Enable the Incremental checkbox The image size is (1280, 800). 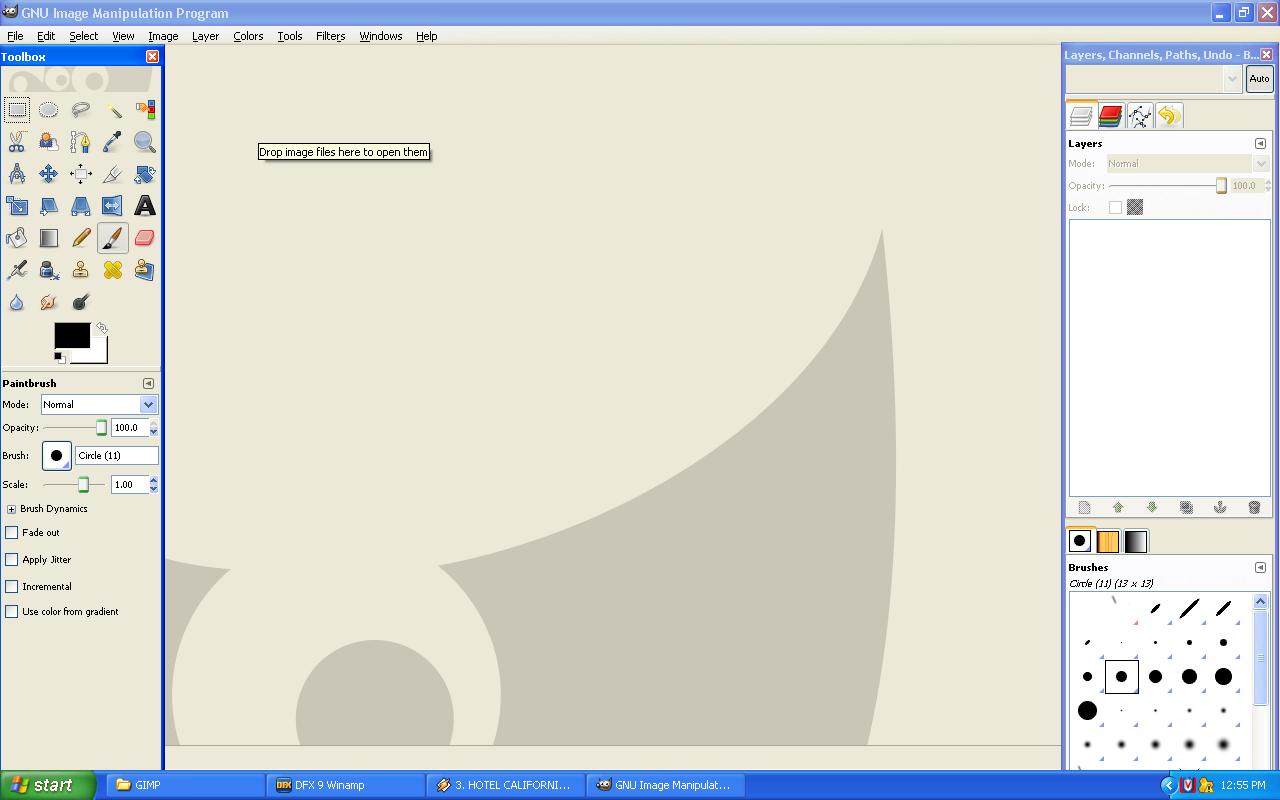point(12,587)
